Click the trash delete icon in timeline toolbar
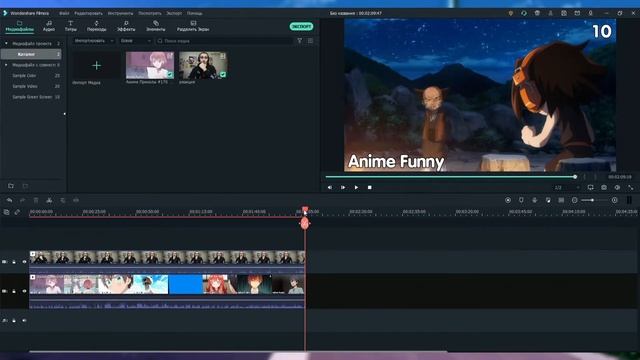The height and width of the screenshot is (360, 640). point(36,200)
